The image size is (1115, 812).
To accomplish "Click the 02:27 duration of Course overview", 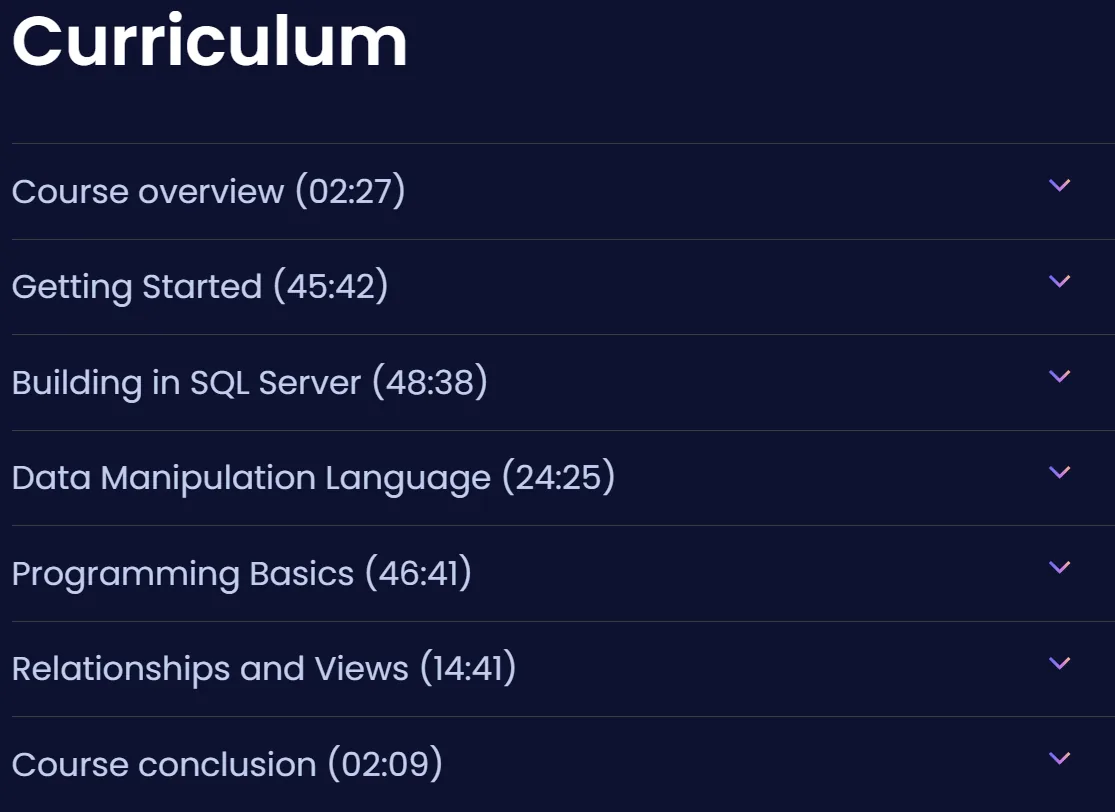I will (351, 191).
